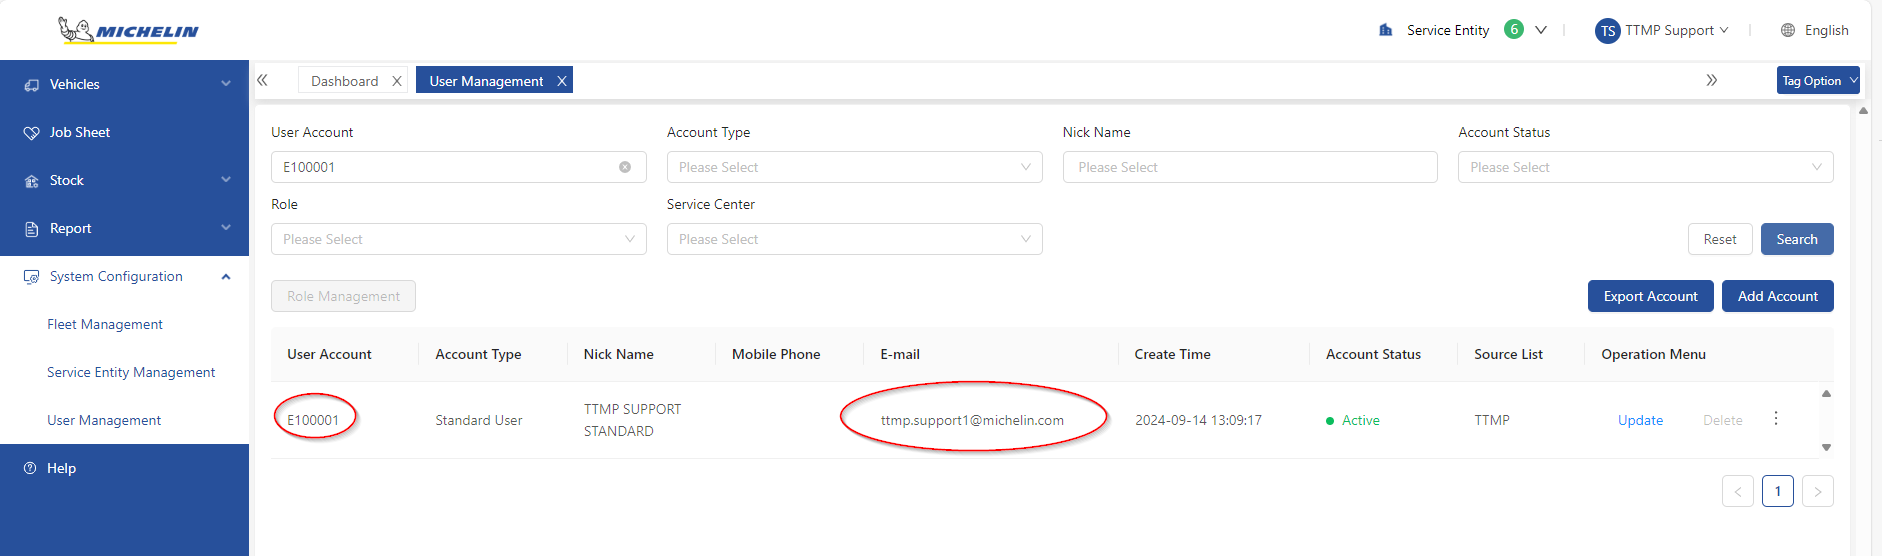Open the Account Type dropdown
This screenshot has width=1882, height=556.
(x=854, y=167)
